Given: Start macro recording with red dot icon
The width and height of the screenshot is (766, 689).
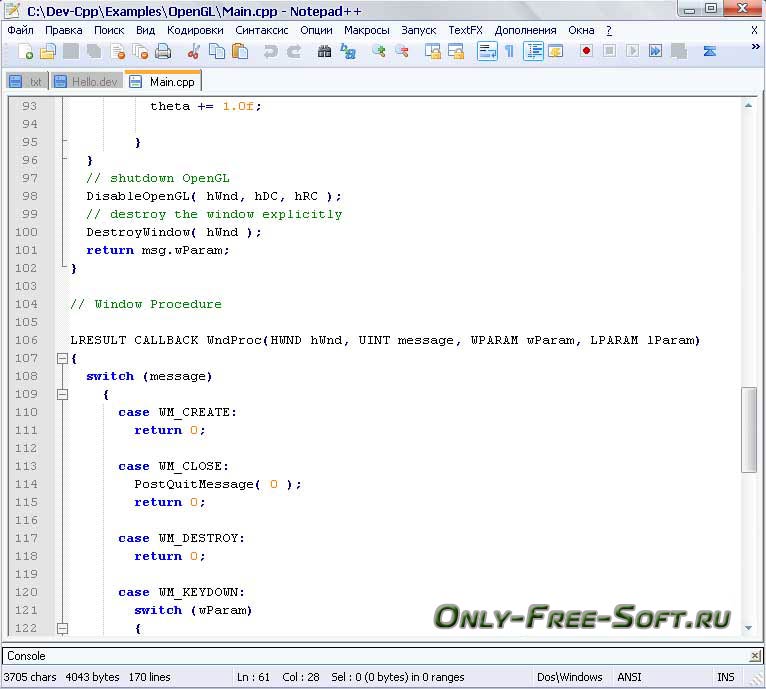Looking at the screenshot, I should (x=586, y=51).
